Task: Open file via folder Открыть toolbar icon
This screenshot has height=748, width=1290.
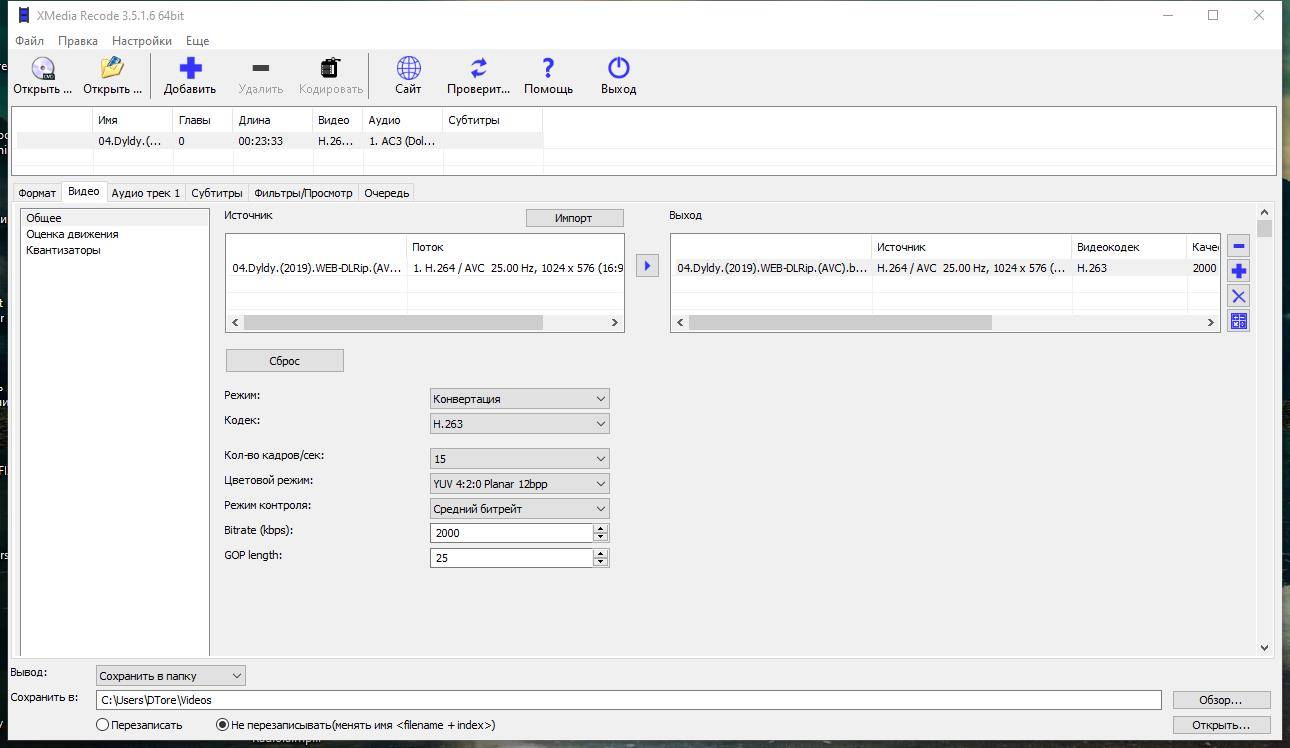Action: coord(112,68)
